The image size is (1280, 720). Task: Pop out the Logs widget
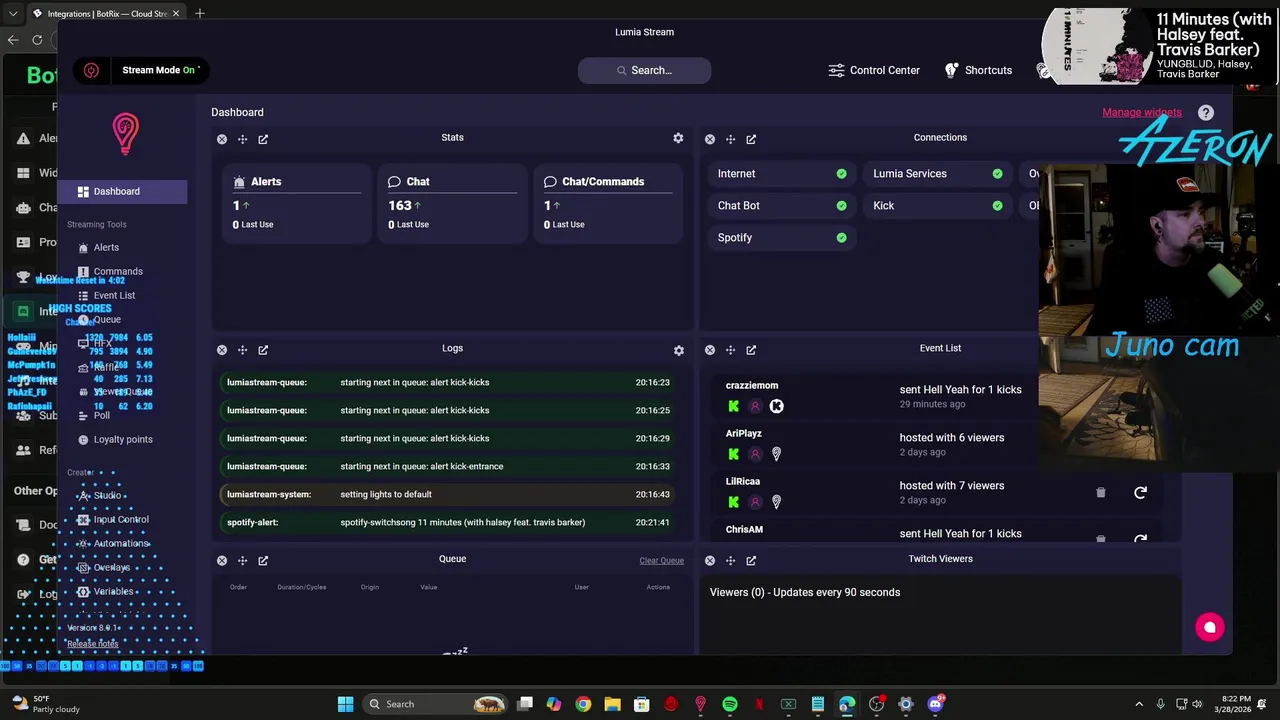263,350
